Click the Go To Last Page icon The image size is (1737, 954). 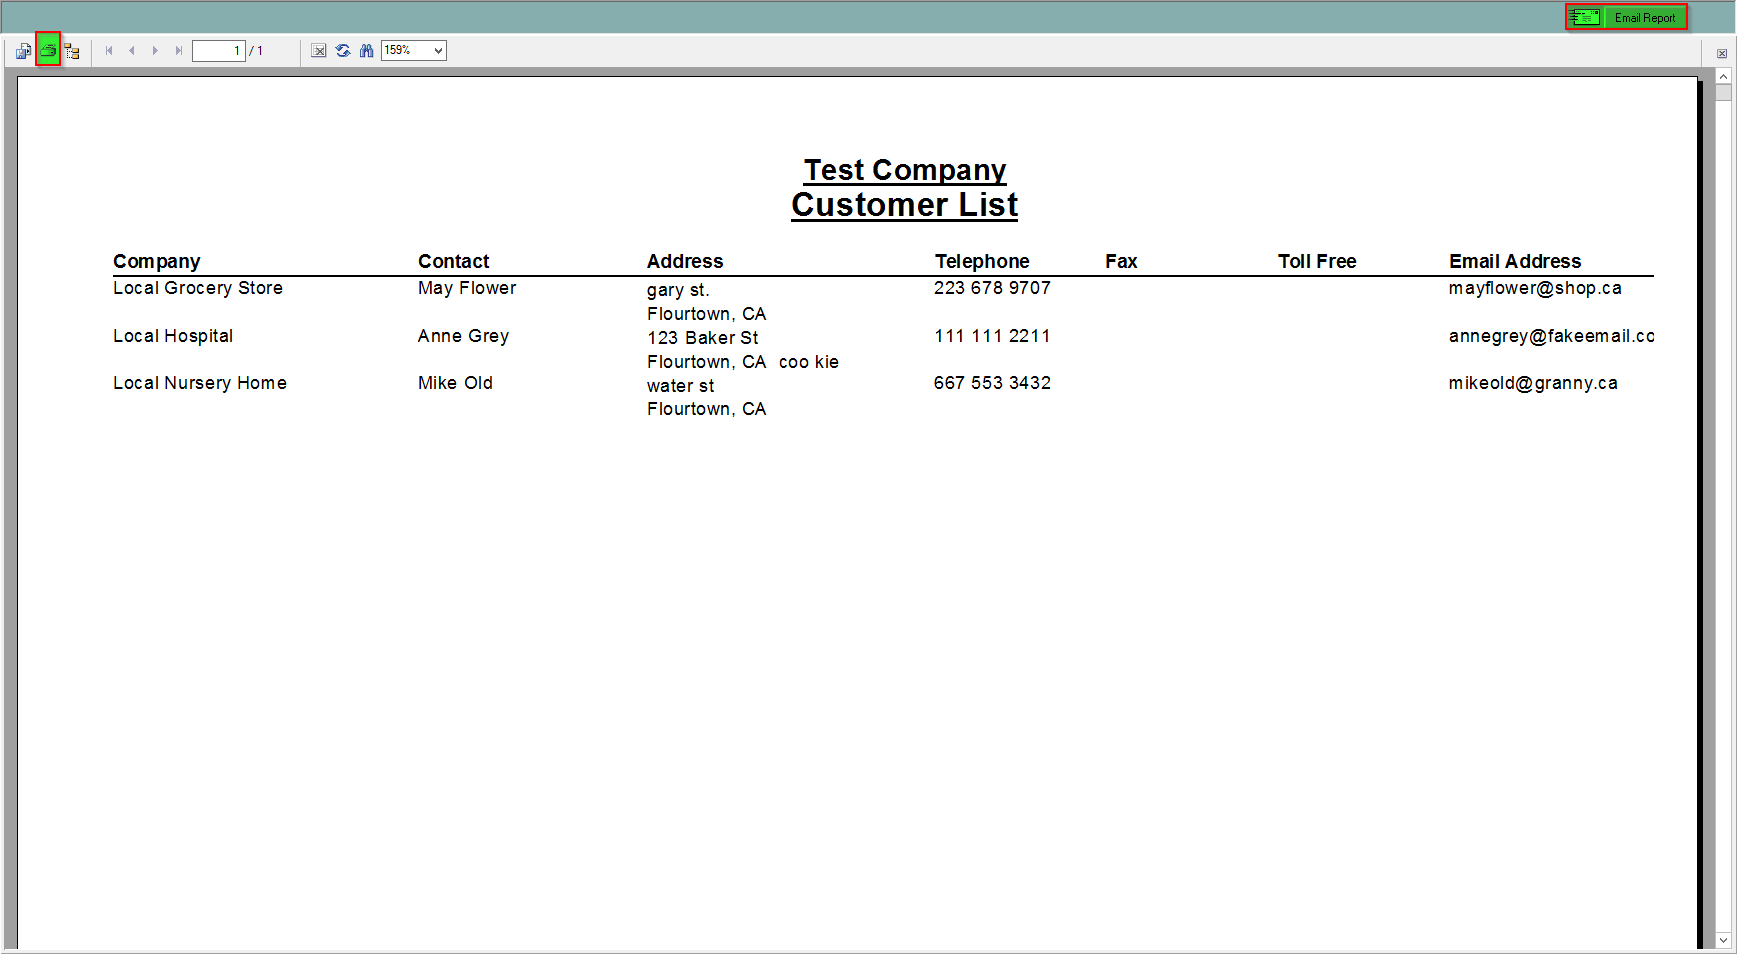click(179, 50)
